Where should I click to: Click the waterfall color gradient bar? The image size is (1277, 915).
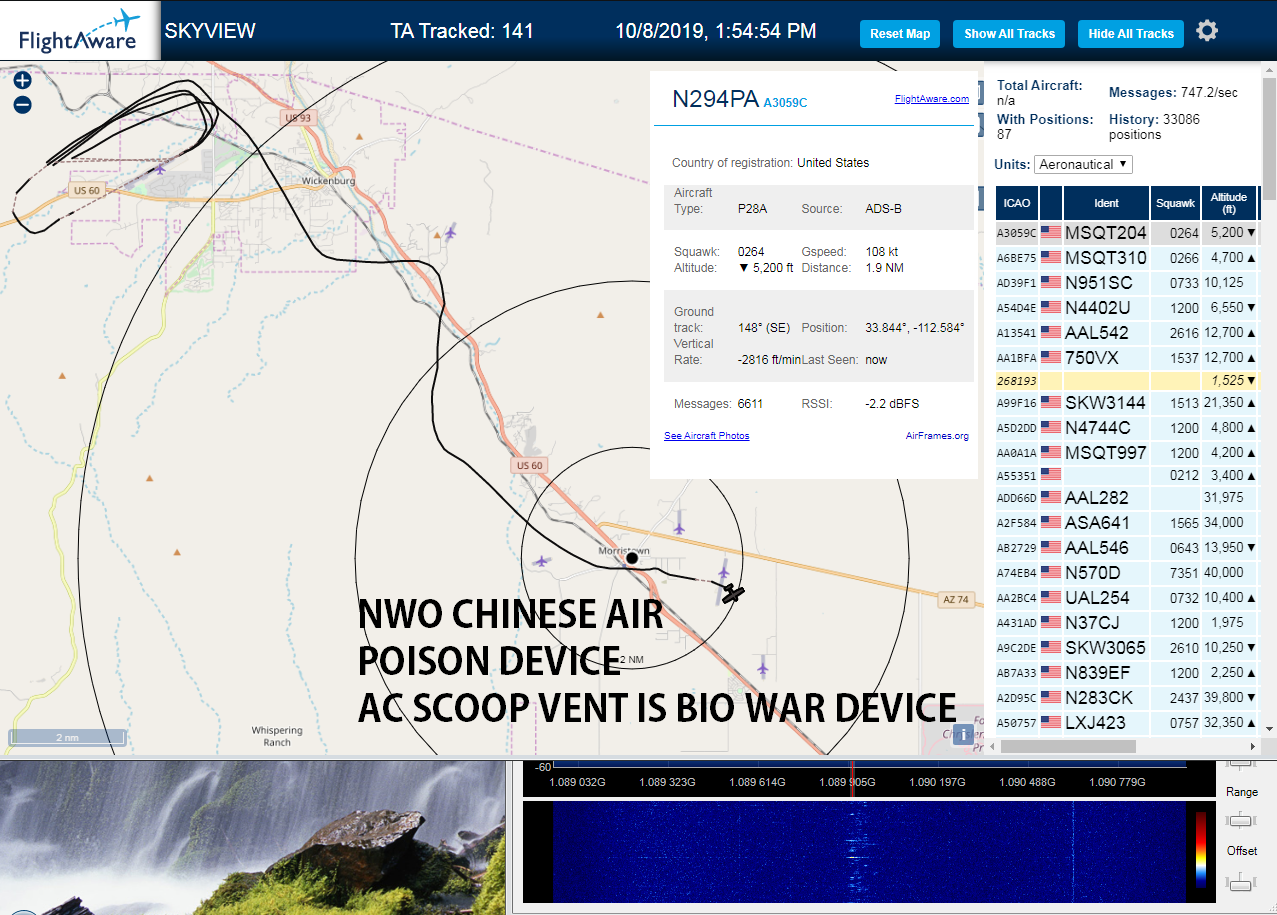1201,849
